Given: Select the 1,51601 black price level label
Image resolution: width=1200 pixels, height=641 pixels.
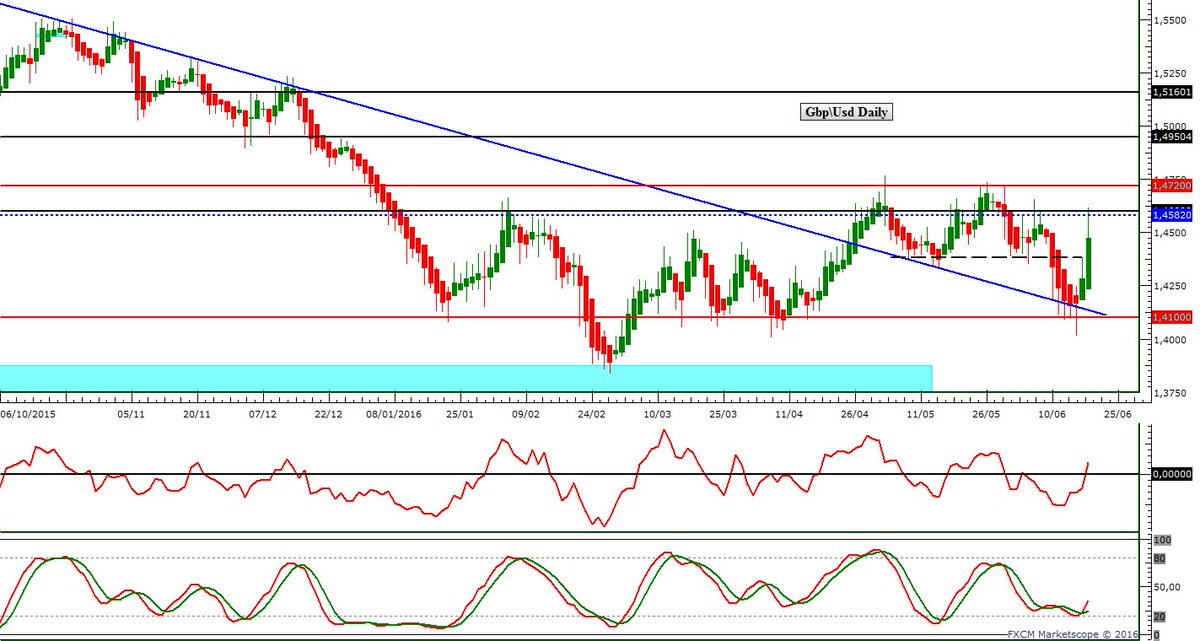Looking at the screenshot, I should (1172, 92).
